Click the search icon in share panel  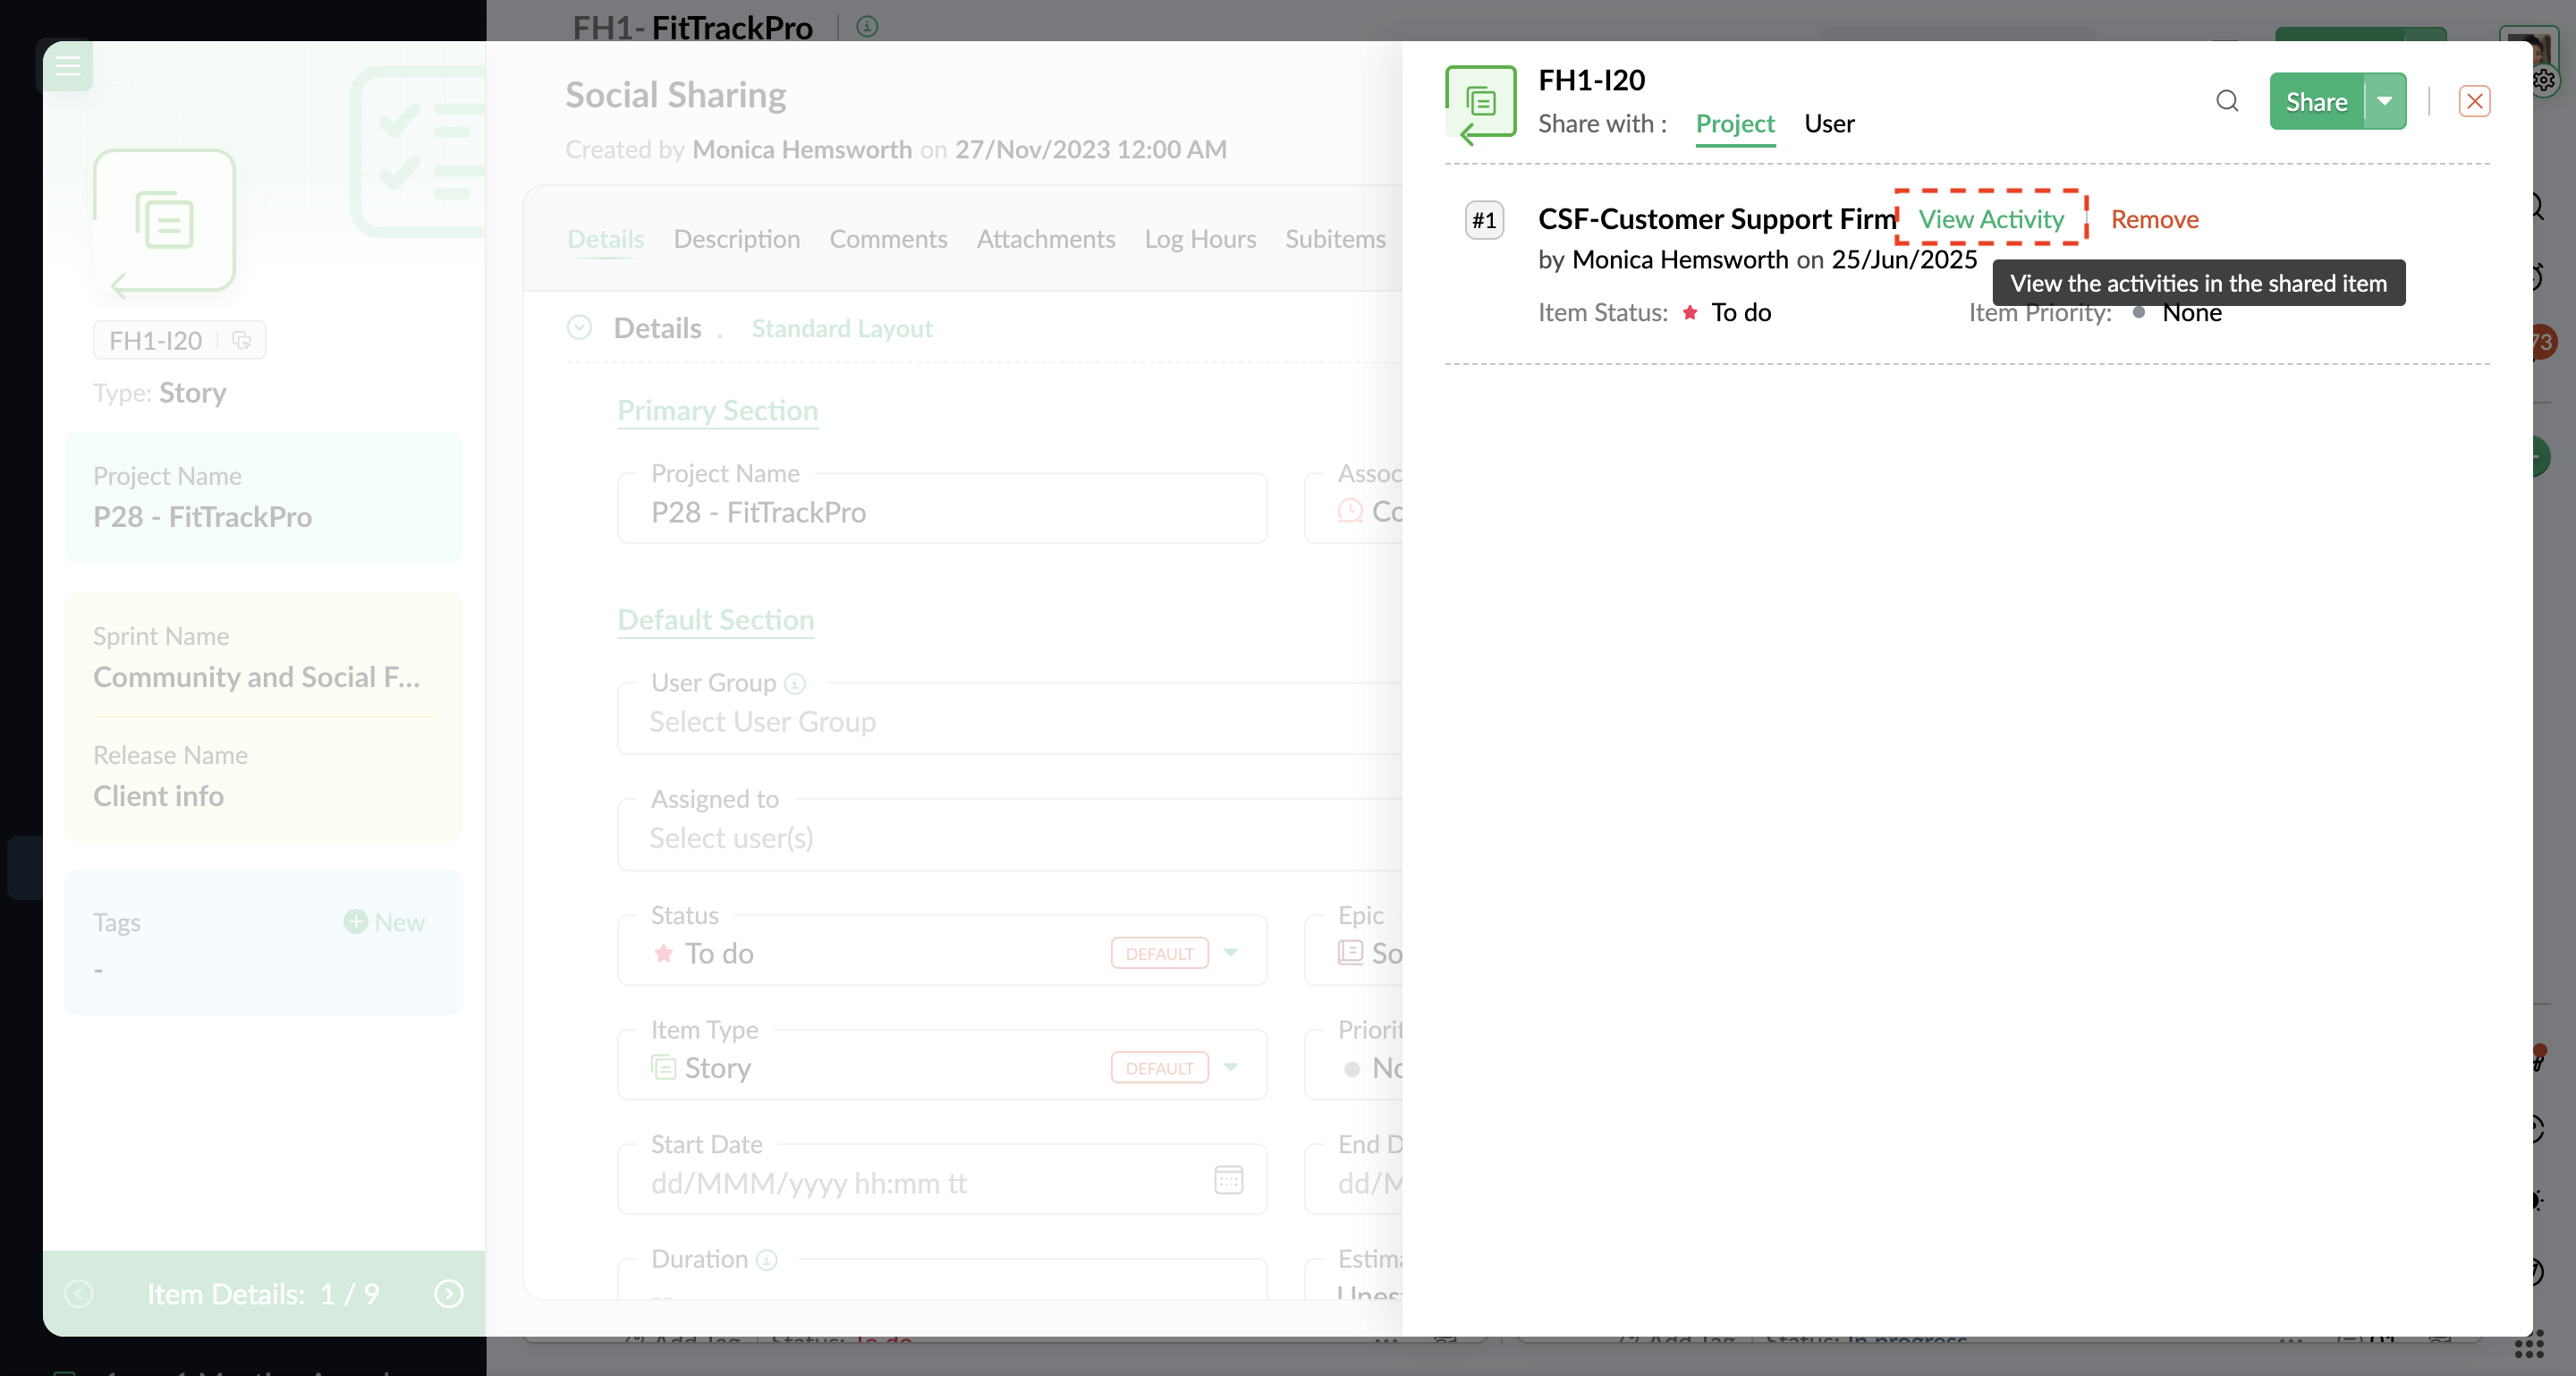[x=2227, y=101]
